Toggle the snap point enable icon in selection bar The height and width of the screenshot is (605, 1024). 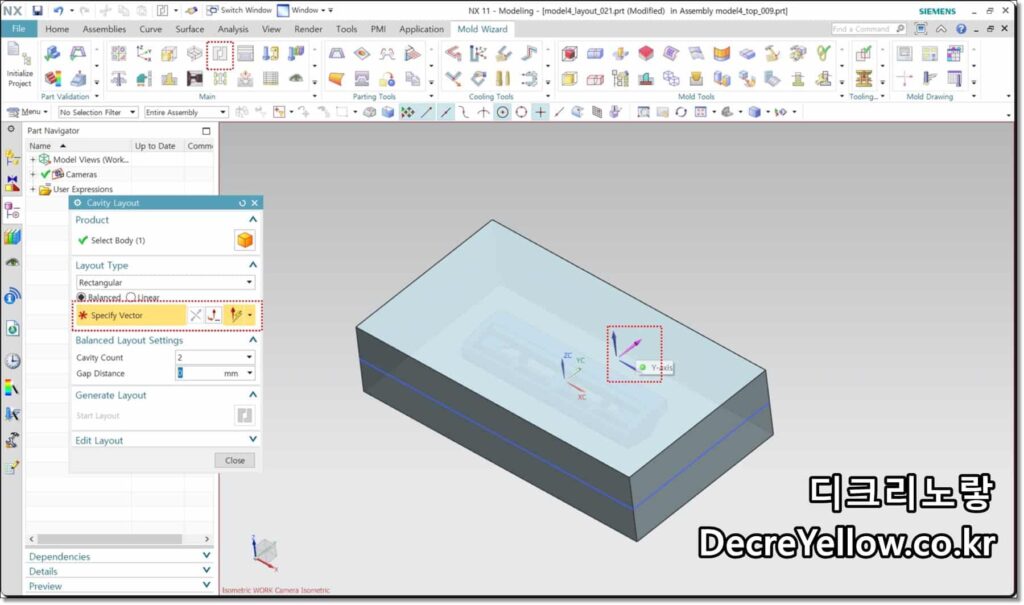[408, 112]
